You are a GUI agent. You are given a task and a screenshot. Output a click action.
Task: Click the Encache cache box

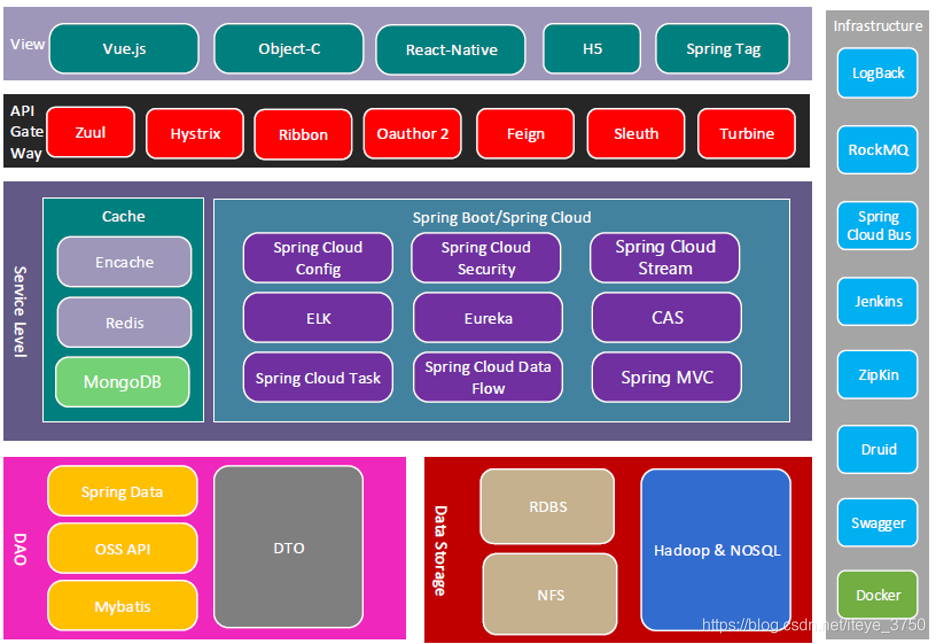[x=124, y=262]
